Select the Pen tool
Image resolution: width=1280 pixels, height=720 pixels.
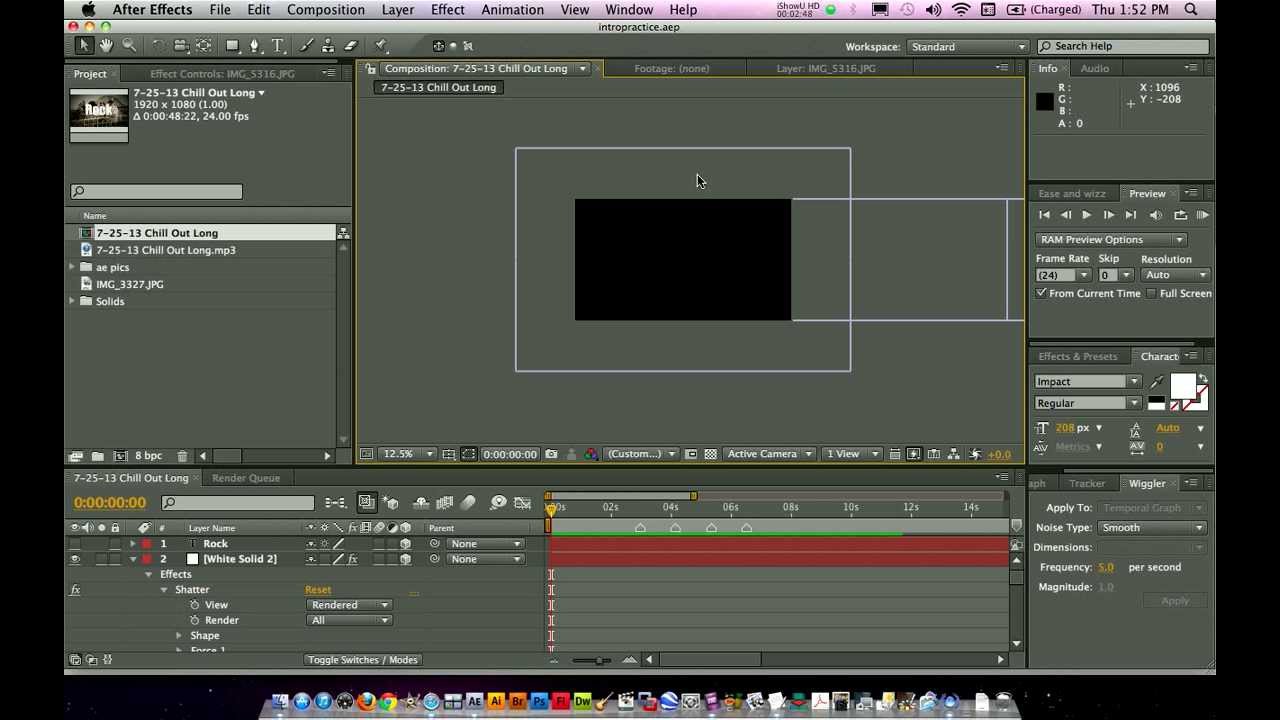pos(255,46)
